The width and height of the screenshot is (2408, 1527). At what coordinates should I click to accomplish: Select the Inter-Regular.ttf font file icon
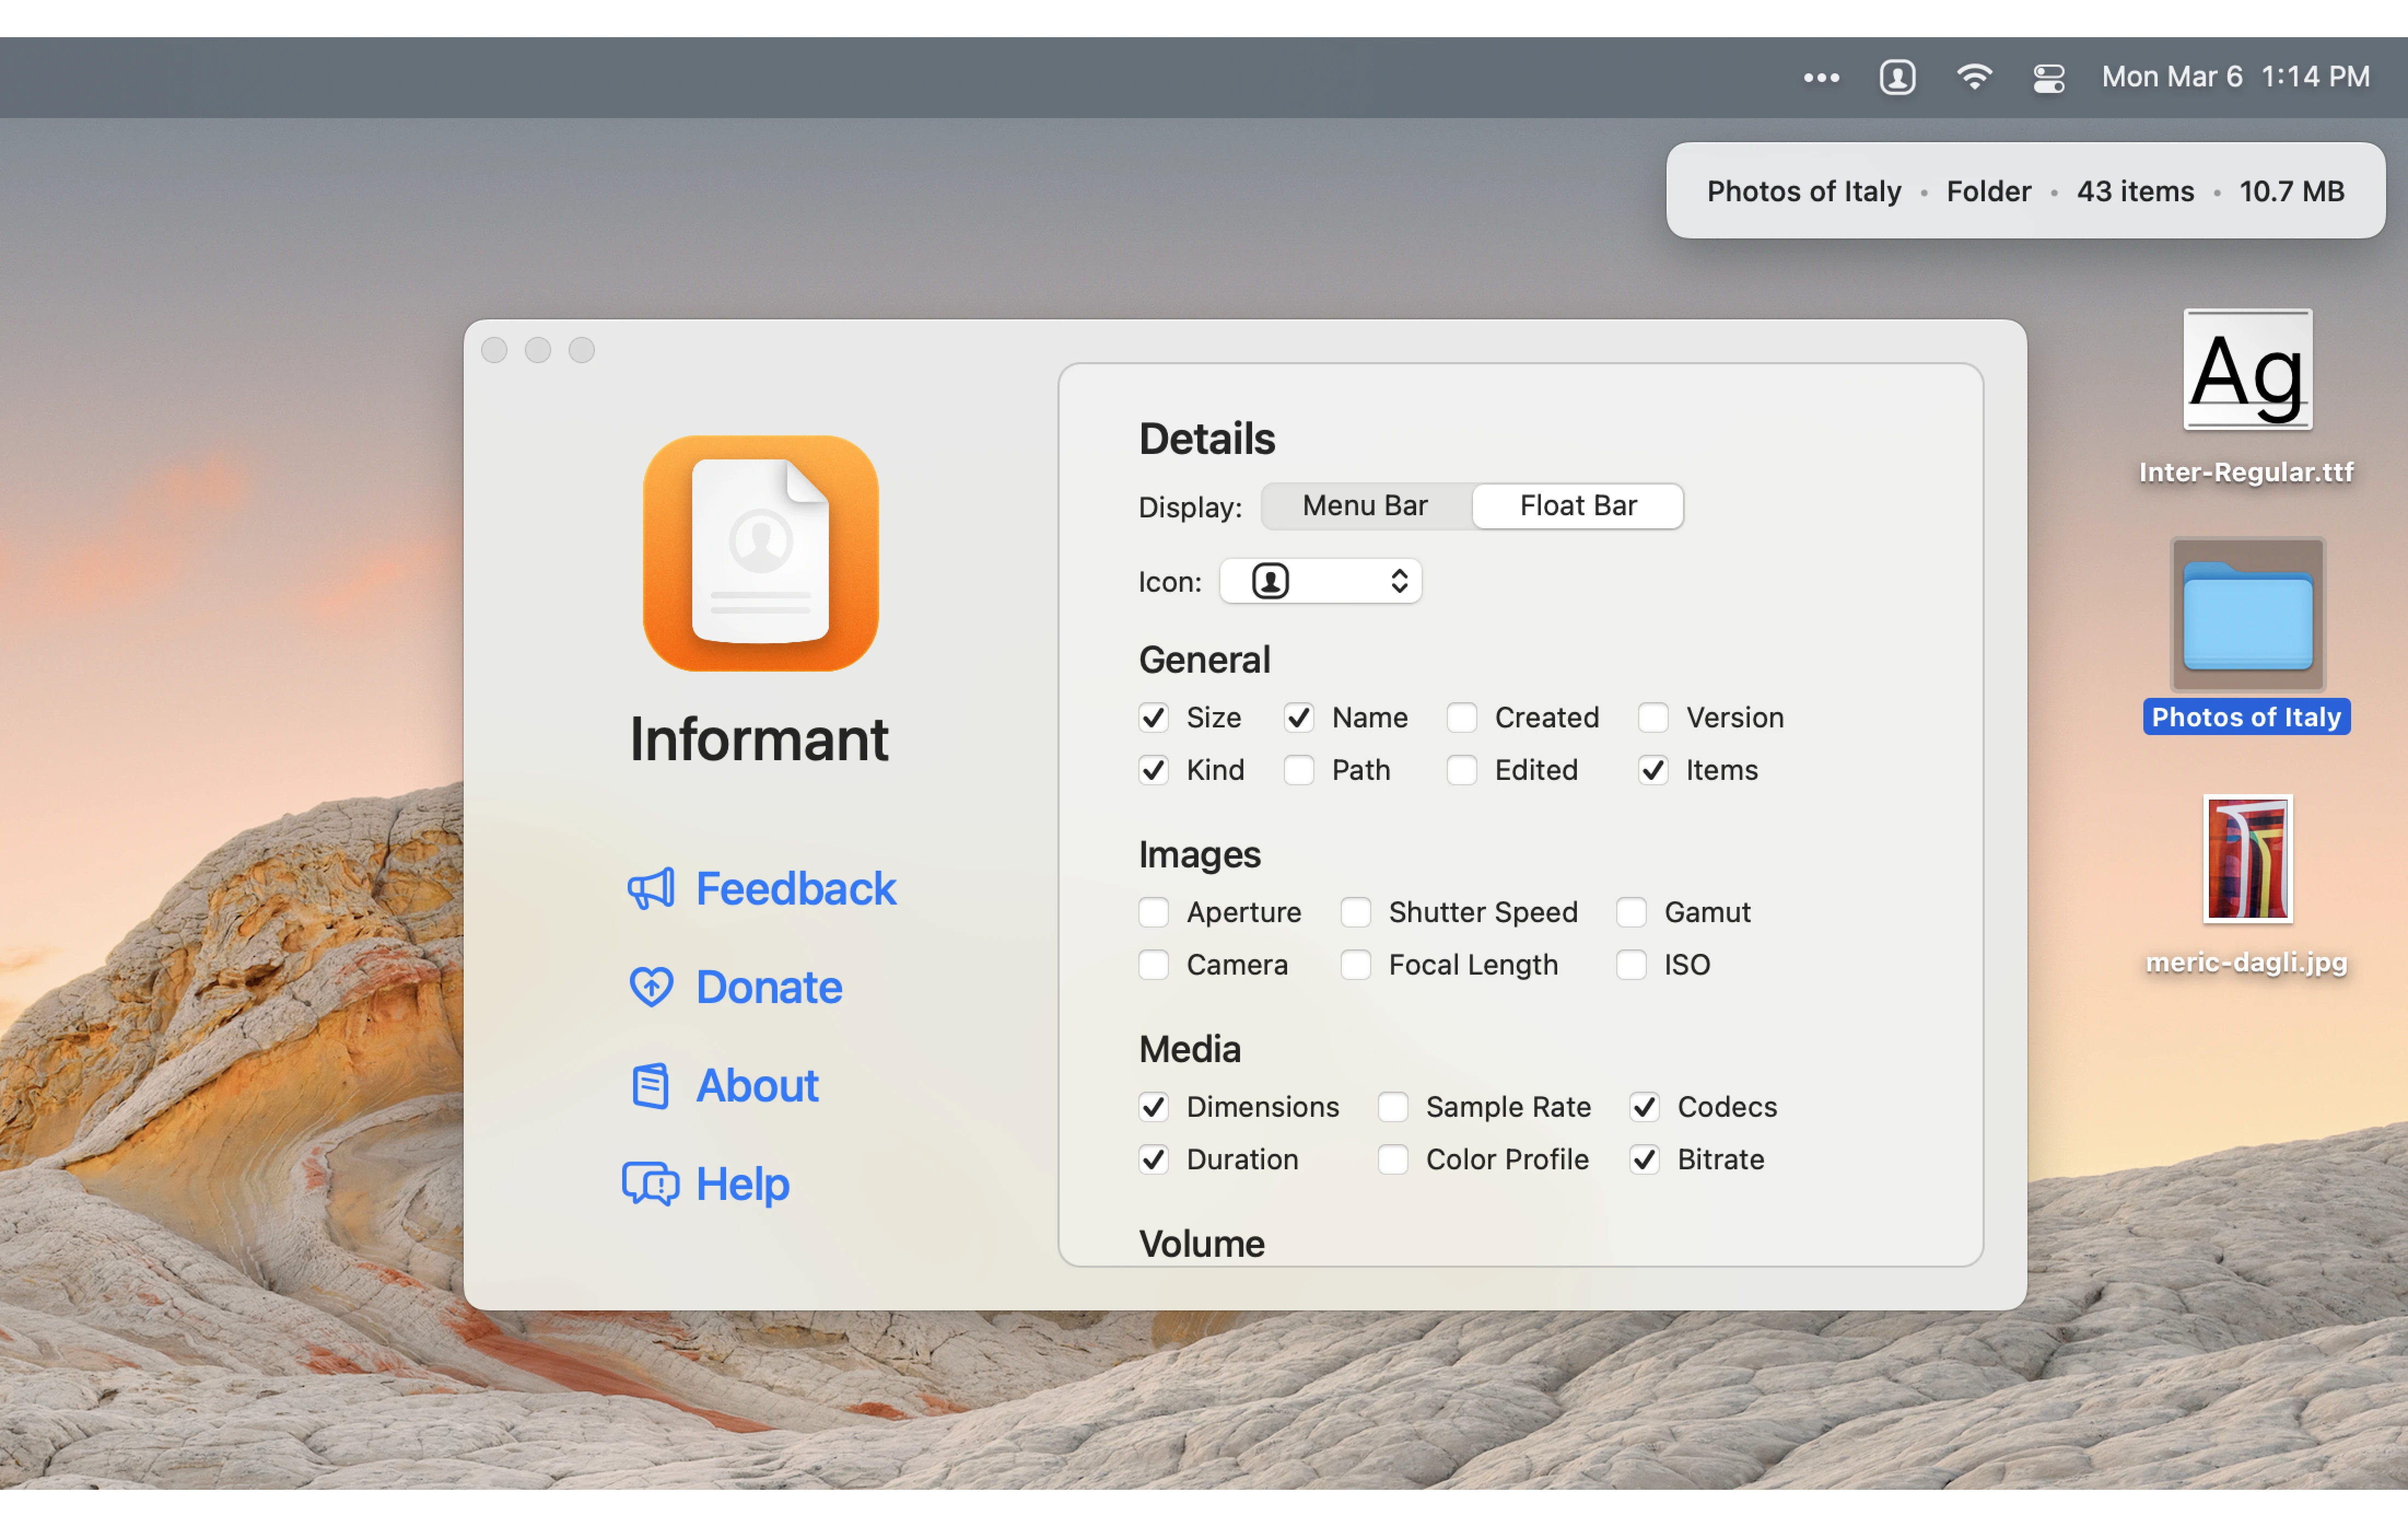click(x=2247, y=369)
